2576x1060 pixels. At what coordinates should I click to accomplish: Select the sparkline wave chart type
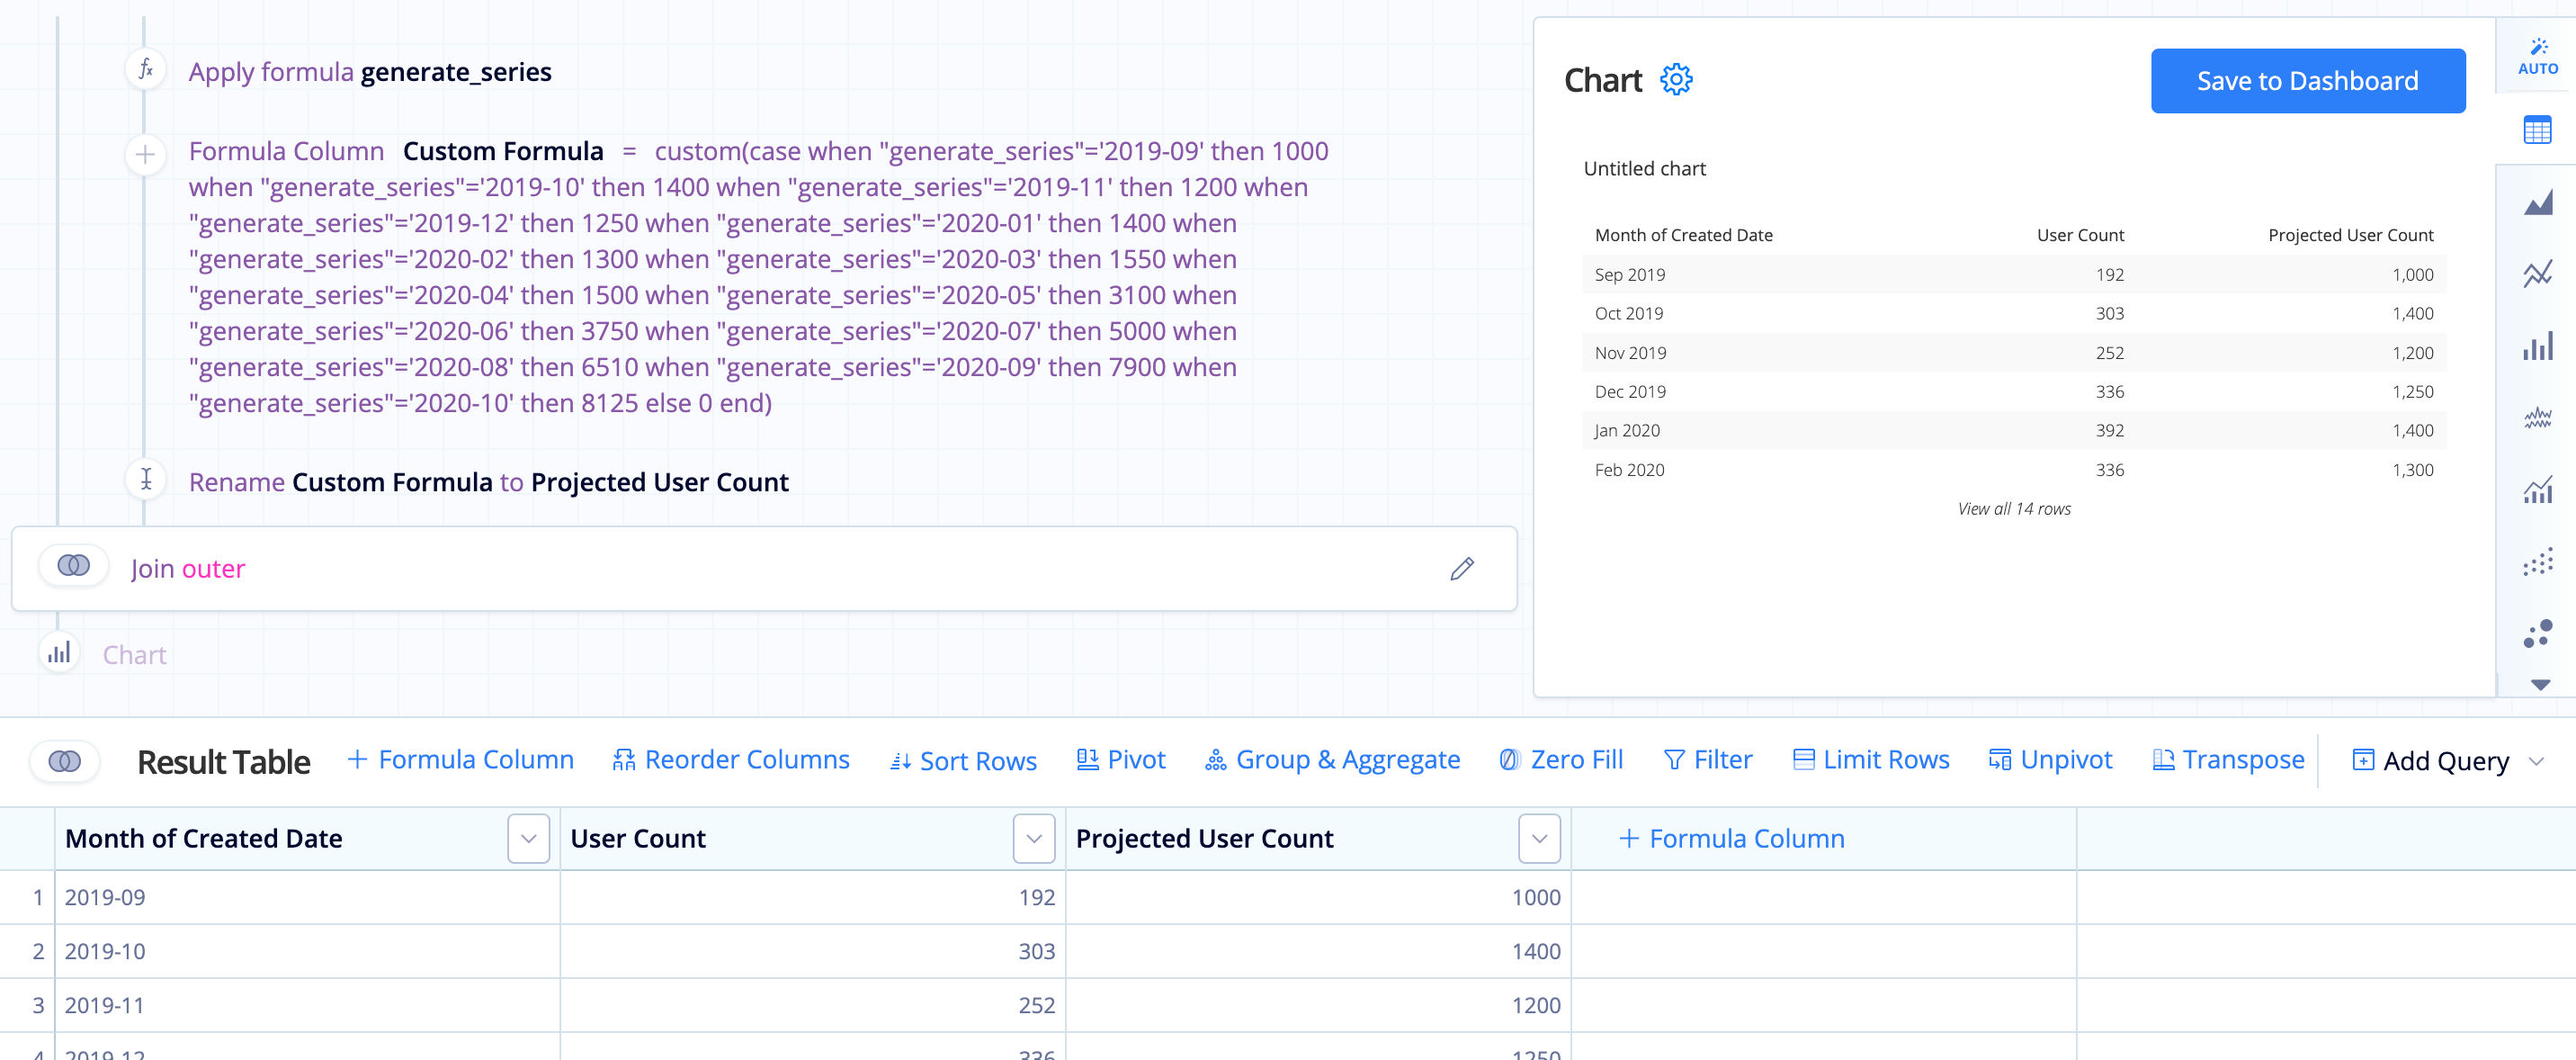pos(2537,418)
